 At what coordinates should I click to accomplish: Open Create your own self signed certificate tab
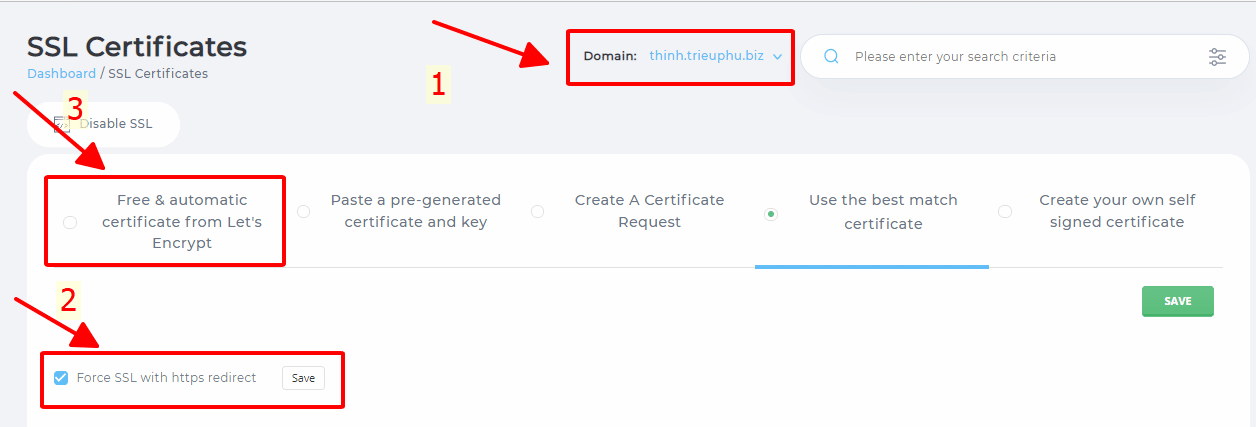coord(1116,211)
